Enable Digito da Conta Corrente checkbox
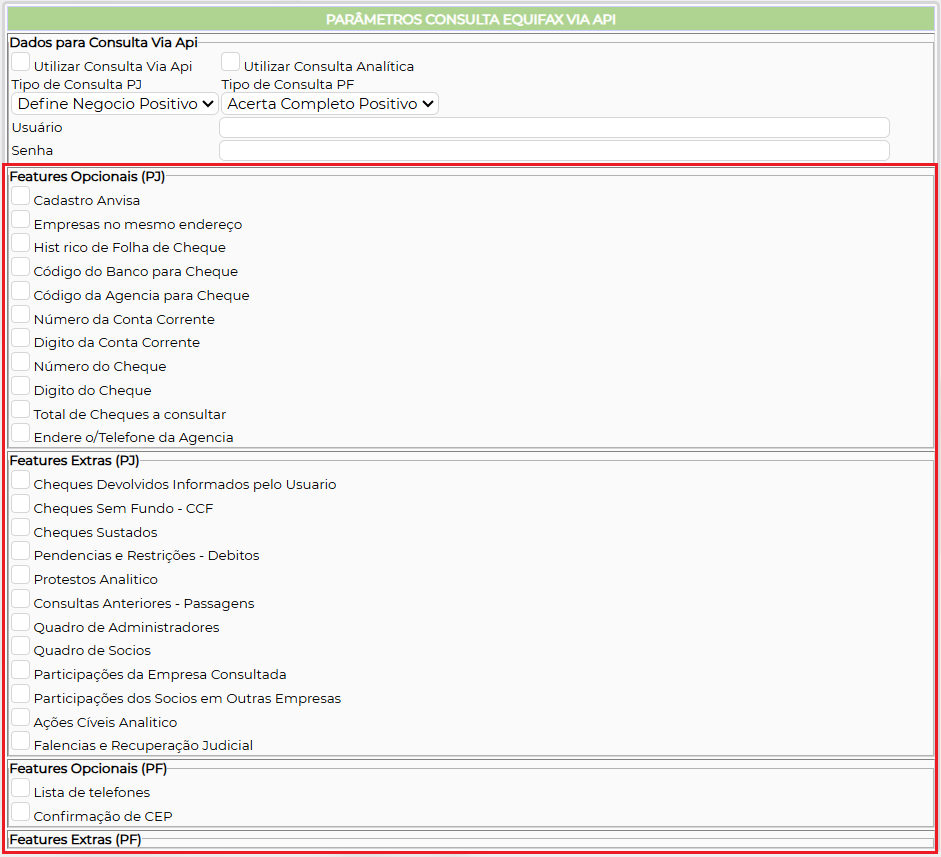941x857 pixels. coord(20,338)
